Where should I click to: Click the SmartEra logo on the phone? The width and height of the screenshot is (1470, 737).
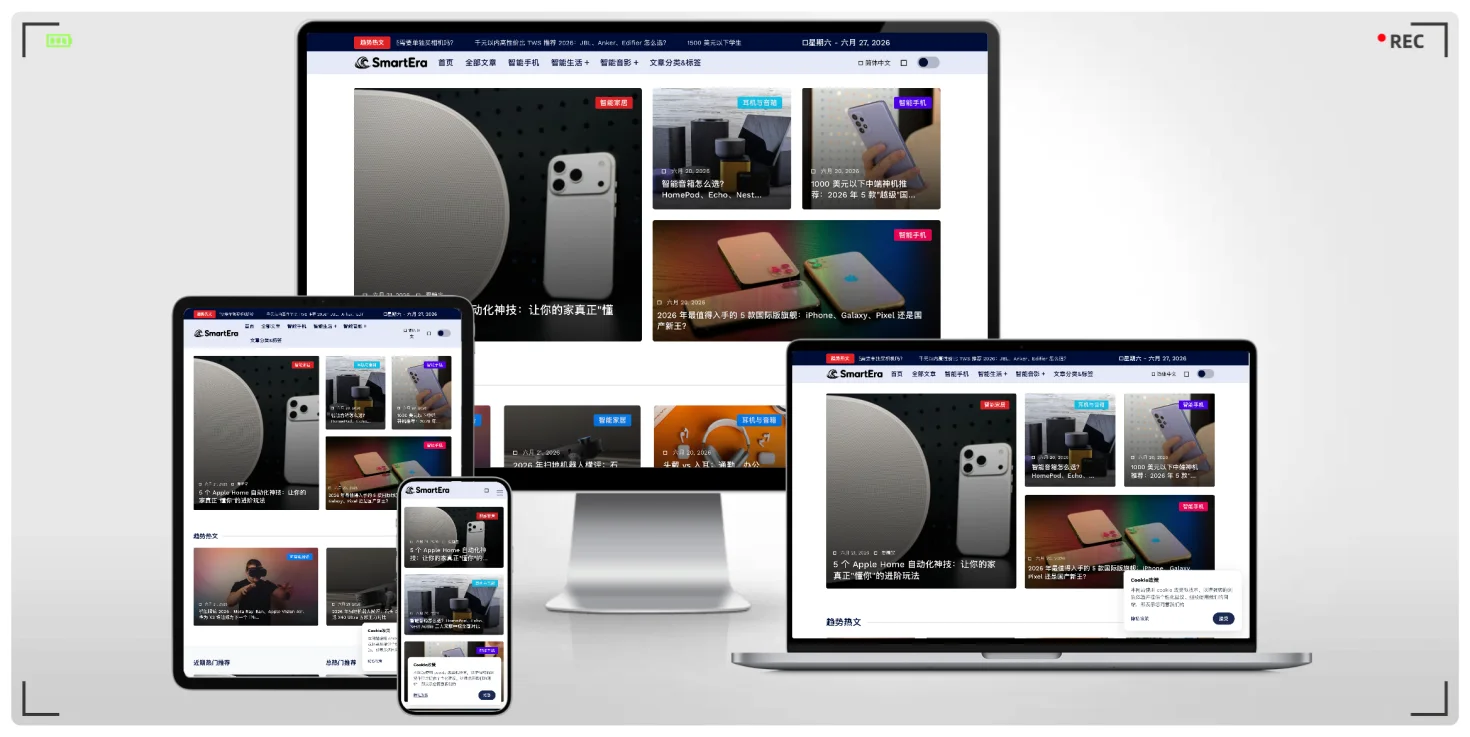427,490
